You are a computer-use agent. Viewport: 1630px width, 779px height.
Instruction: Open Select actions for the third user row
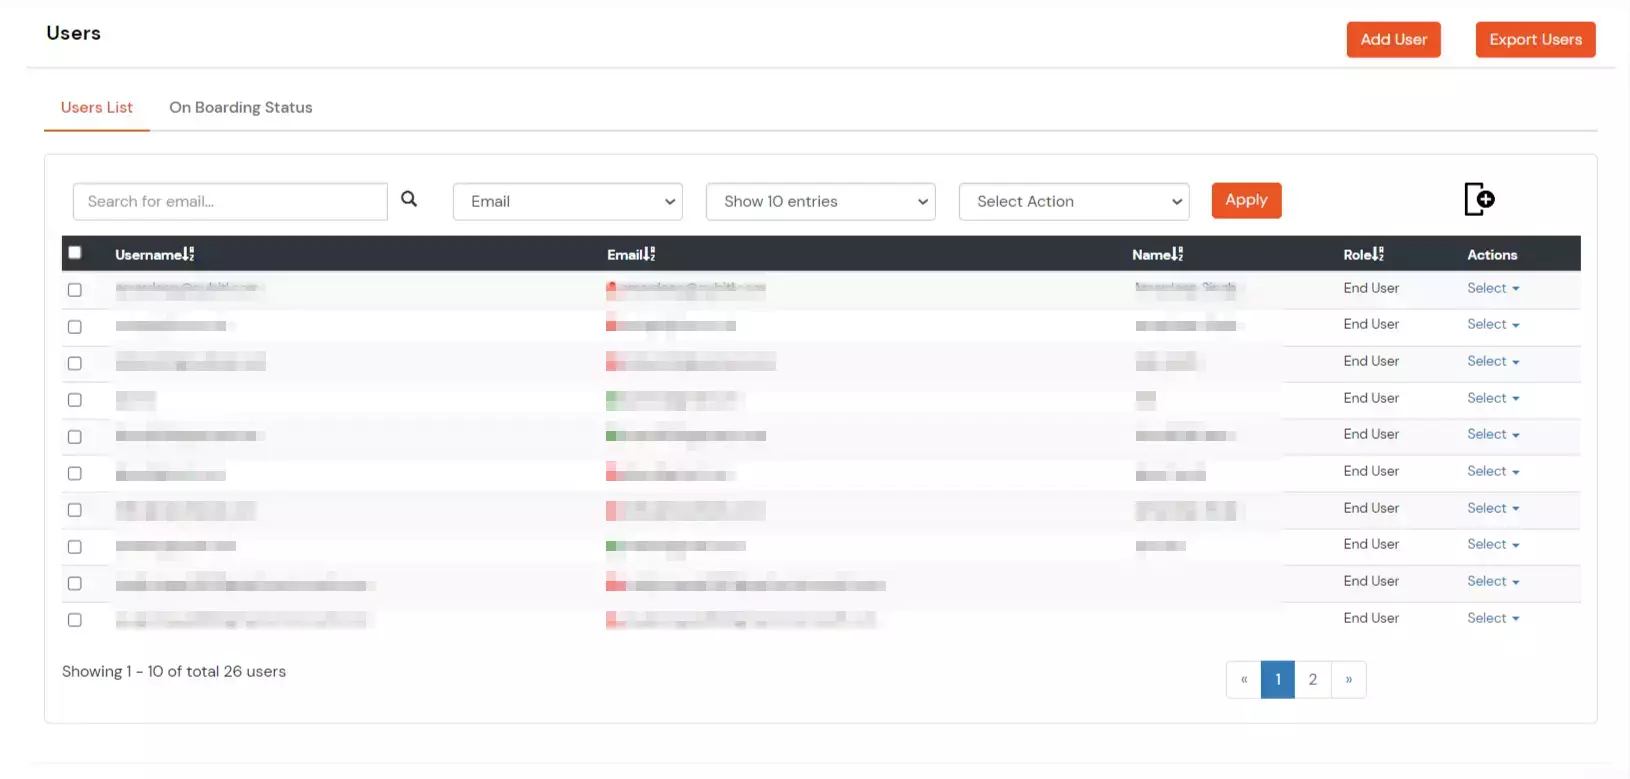point(1493,361)
